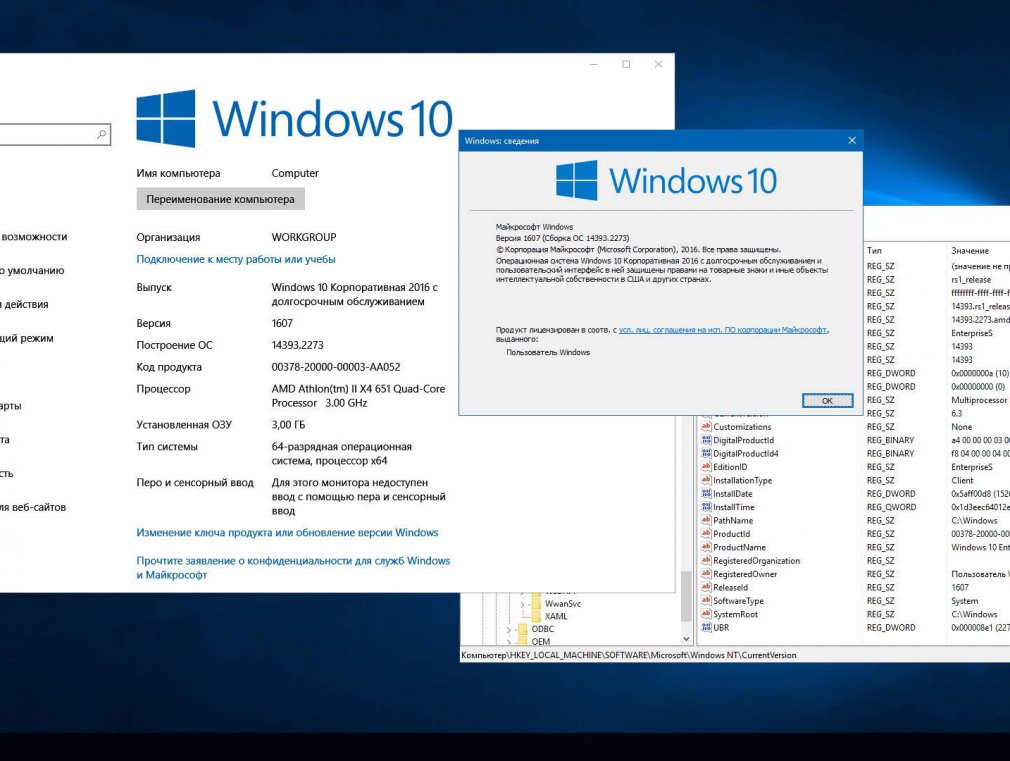The width and height of the screenshot is (1010, 761).
Task: Close the Windows: сведения dialog
Action: coord(852,140)
